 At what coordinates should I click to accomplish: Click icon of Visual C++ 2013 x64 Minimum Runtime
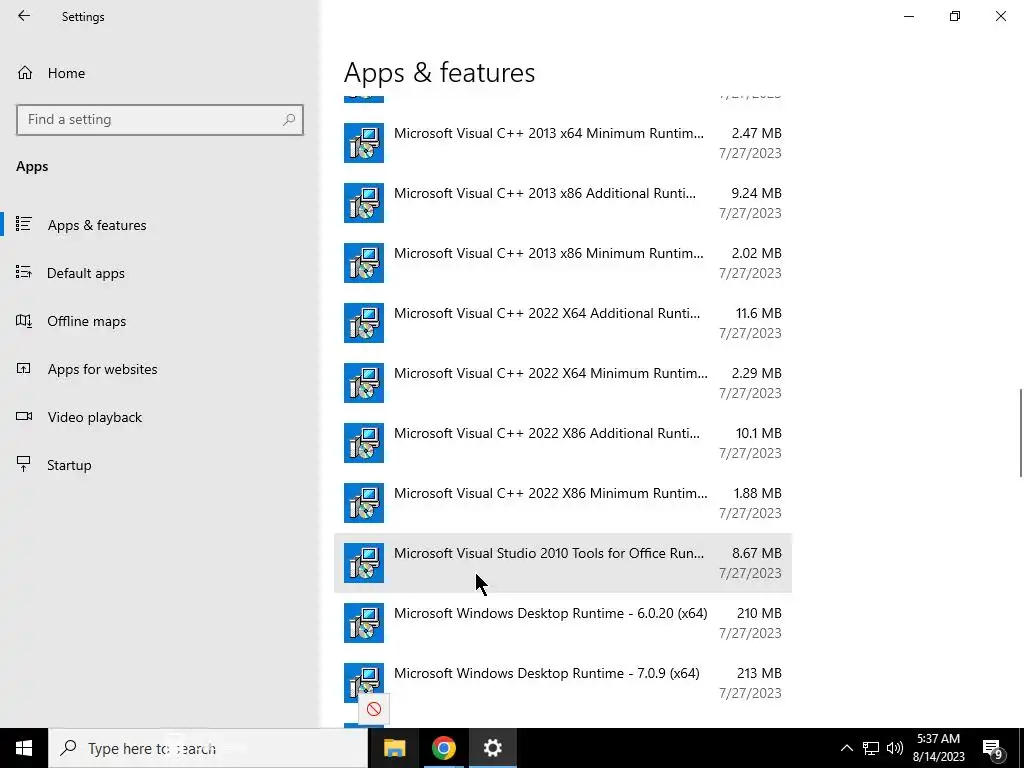[x=364, y=143]
